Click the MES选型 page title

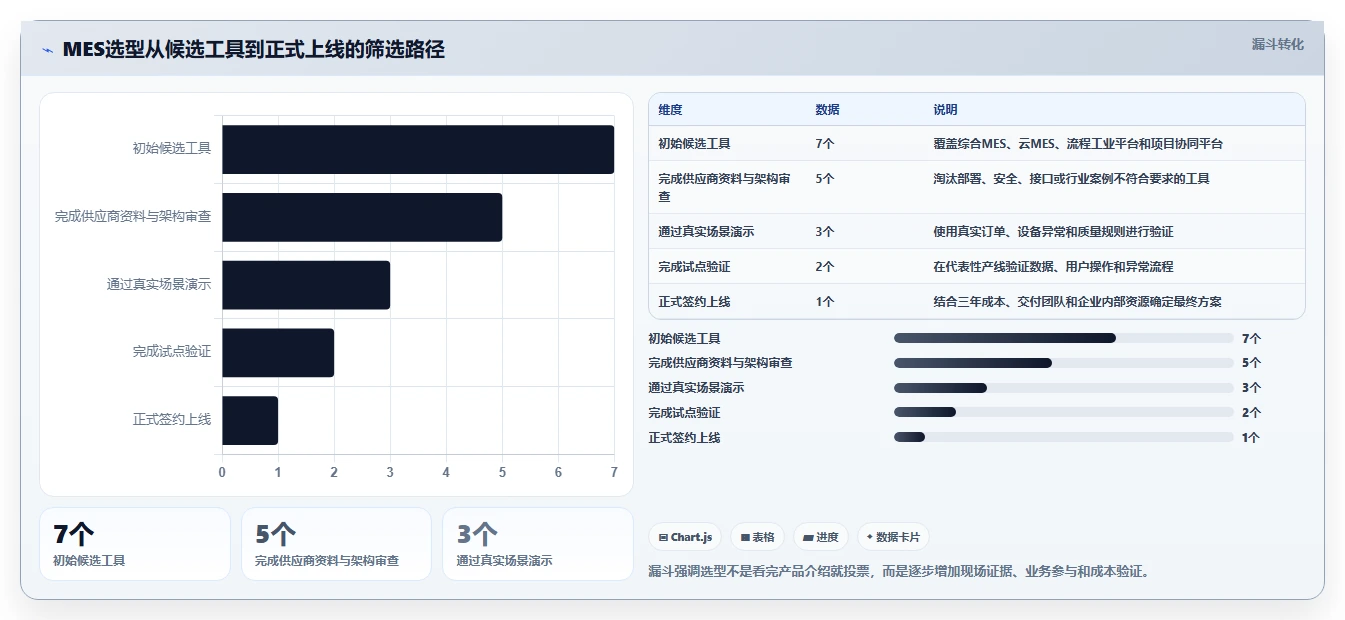(x=253, y=49)
